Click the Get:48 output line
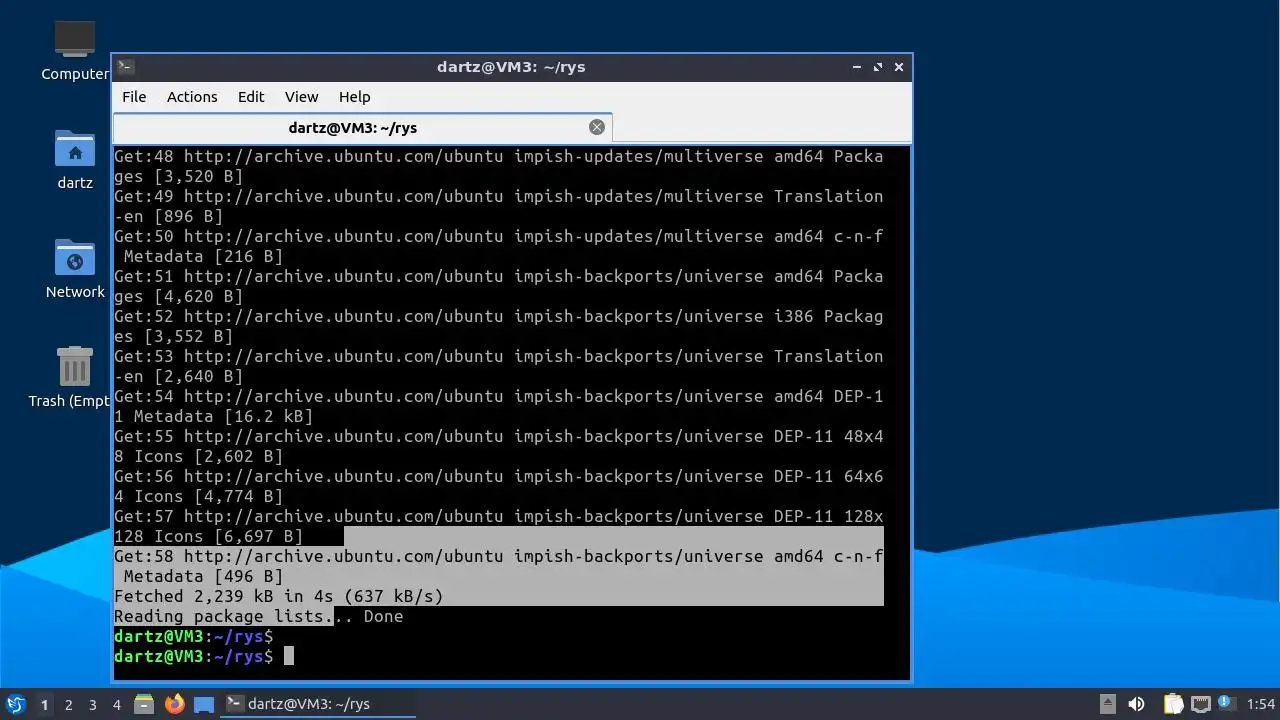The height and width of the screenshot is (720, 1280). pos(498,166)
